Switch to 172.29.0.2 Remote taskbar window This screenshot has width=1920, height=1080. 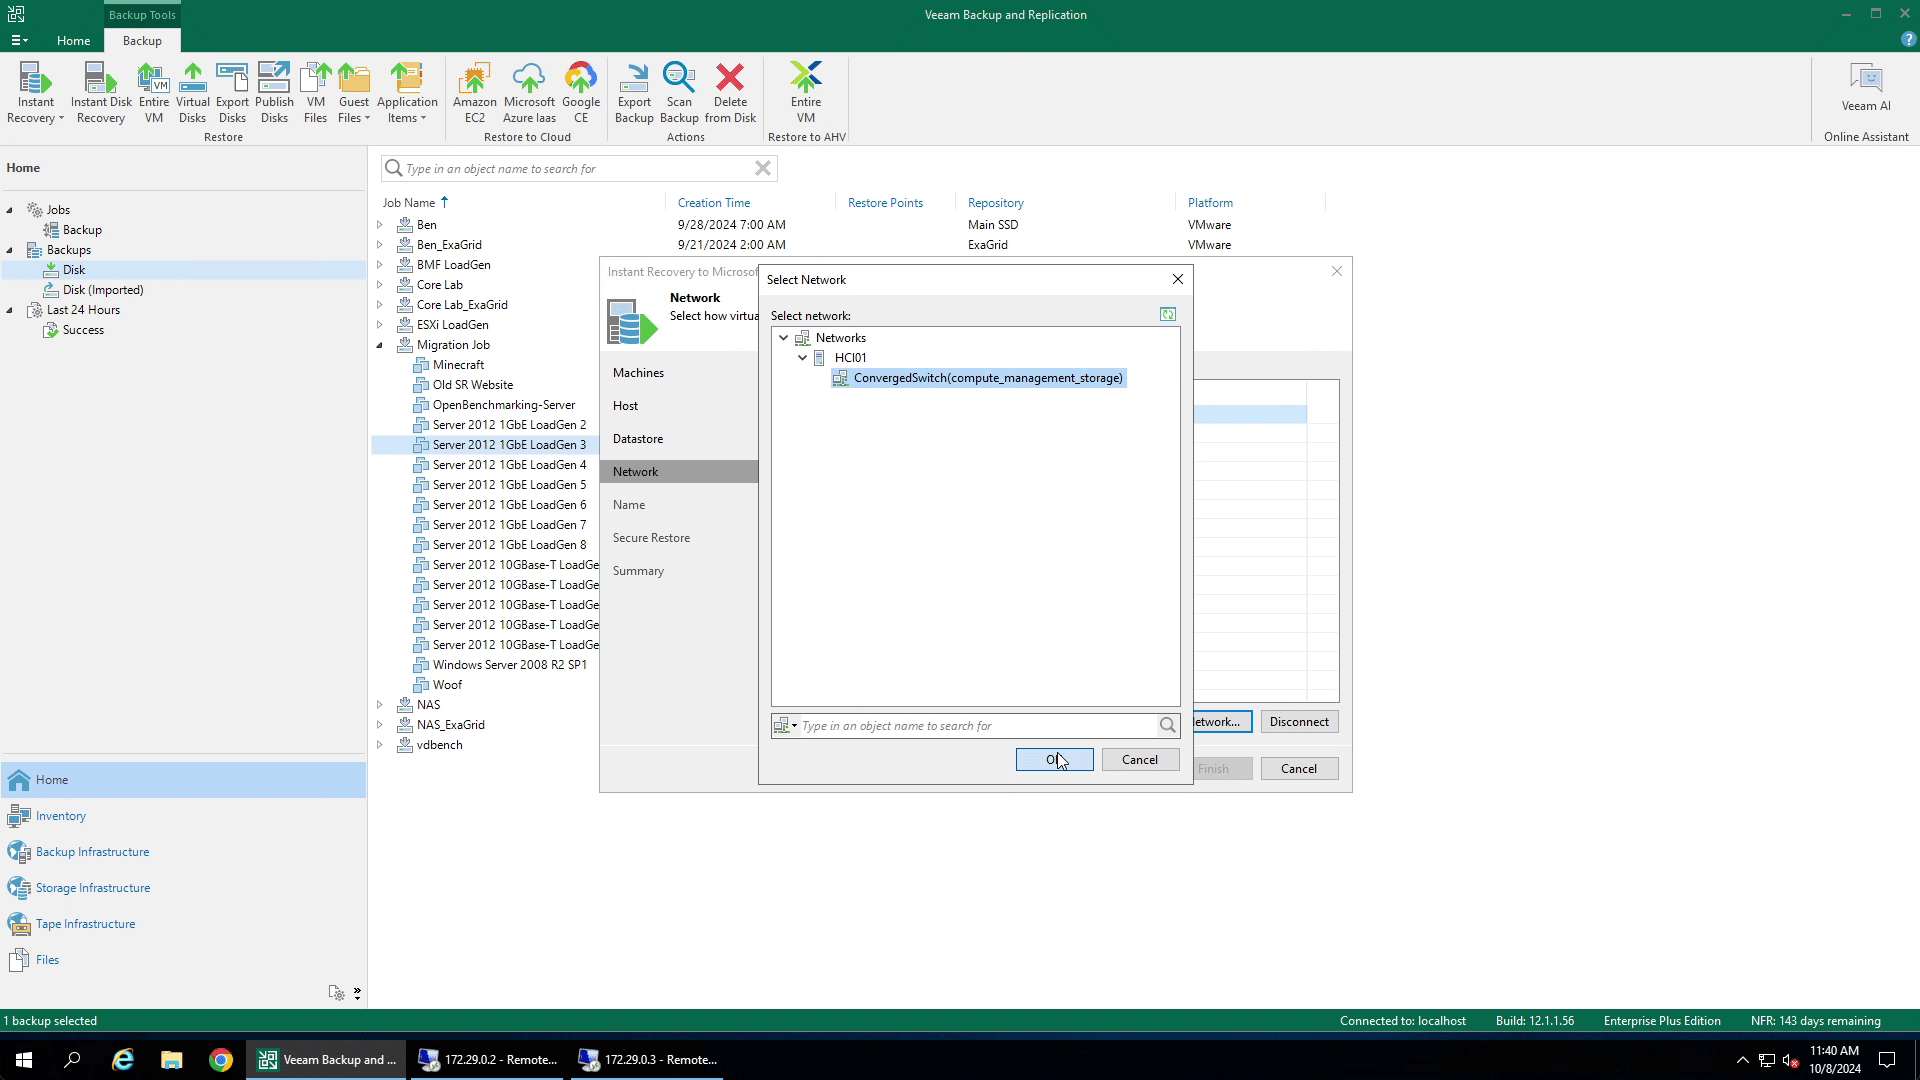(x=488, y=1060)
